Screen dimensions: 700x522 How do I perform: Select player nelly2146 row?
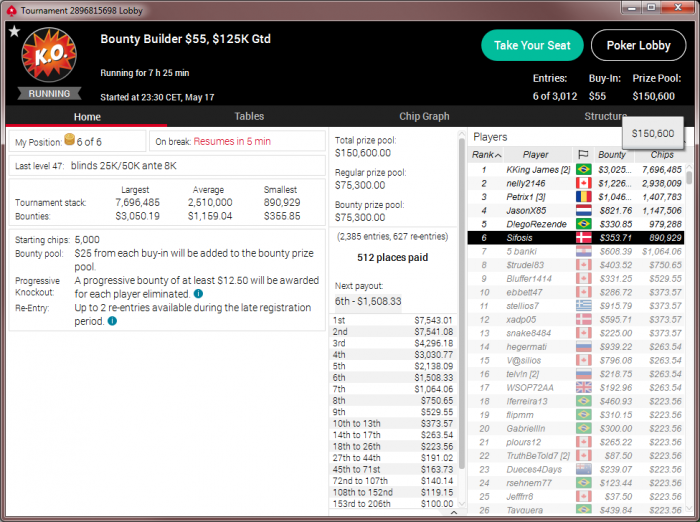(x=576, y=183)
